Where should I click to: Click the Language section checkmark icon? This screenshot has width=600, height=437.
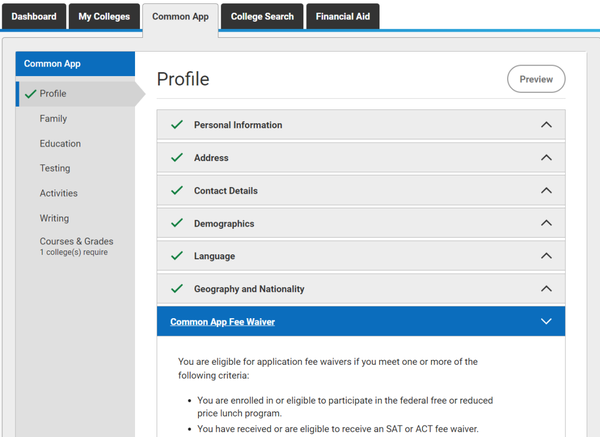pyautogui.click(x=177, y=256)
